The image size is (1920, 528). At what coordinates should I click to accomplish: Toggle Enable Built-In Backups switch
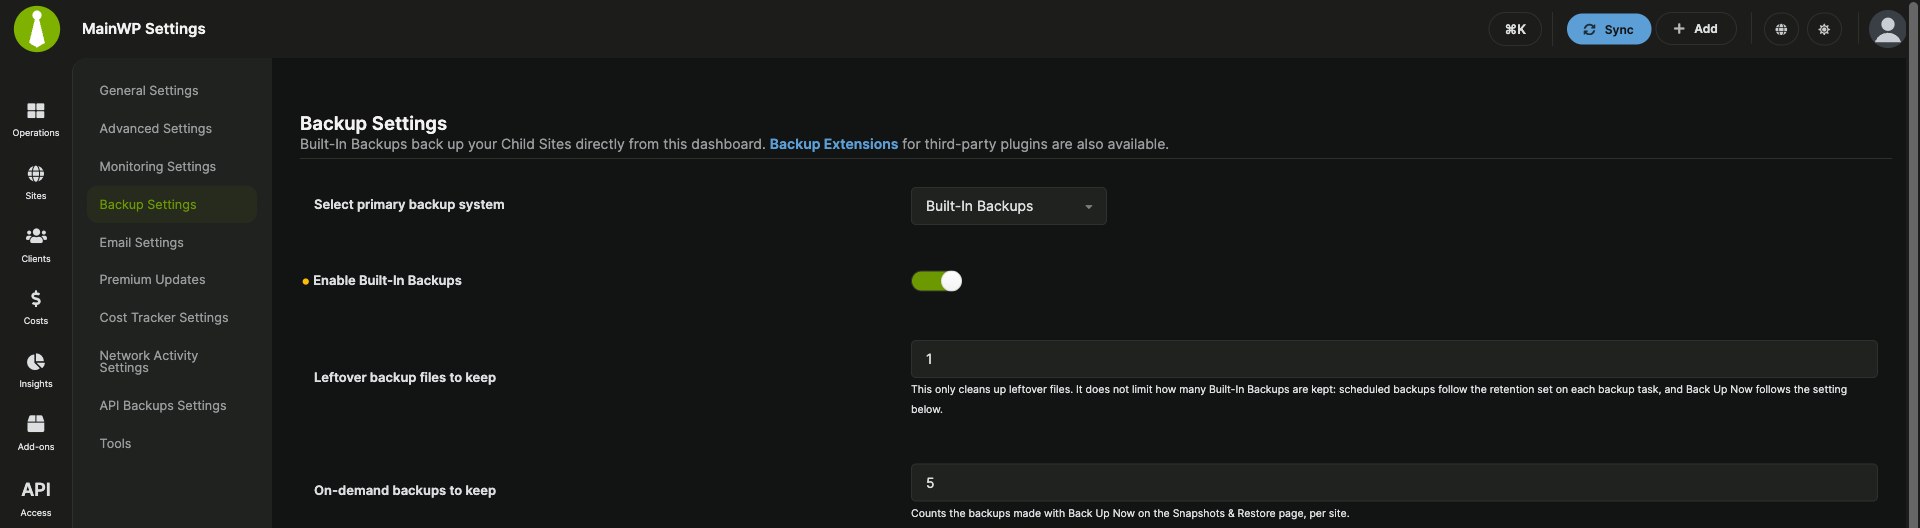937,281
